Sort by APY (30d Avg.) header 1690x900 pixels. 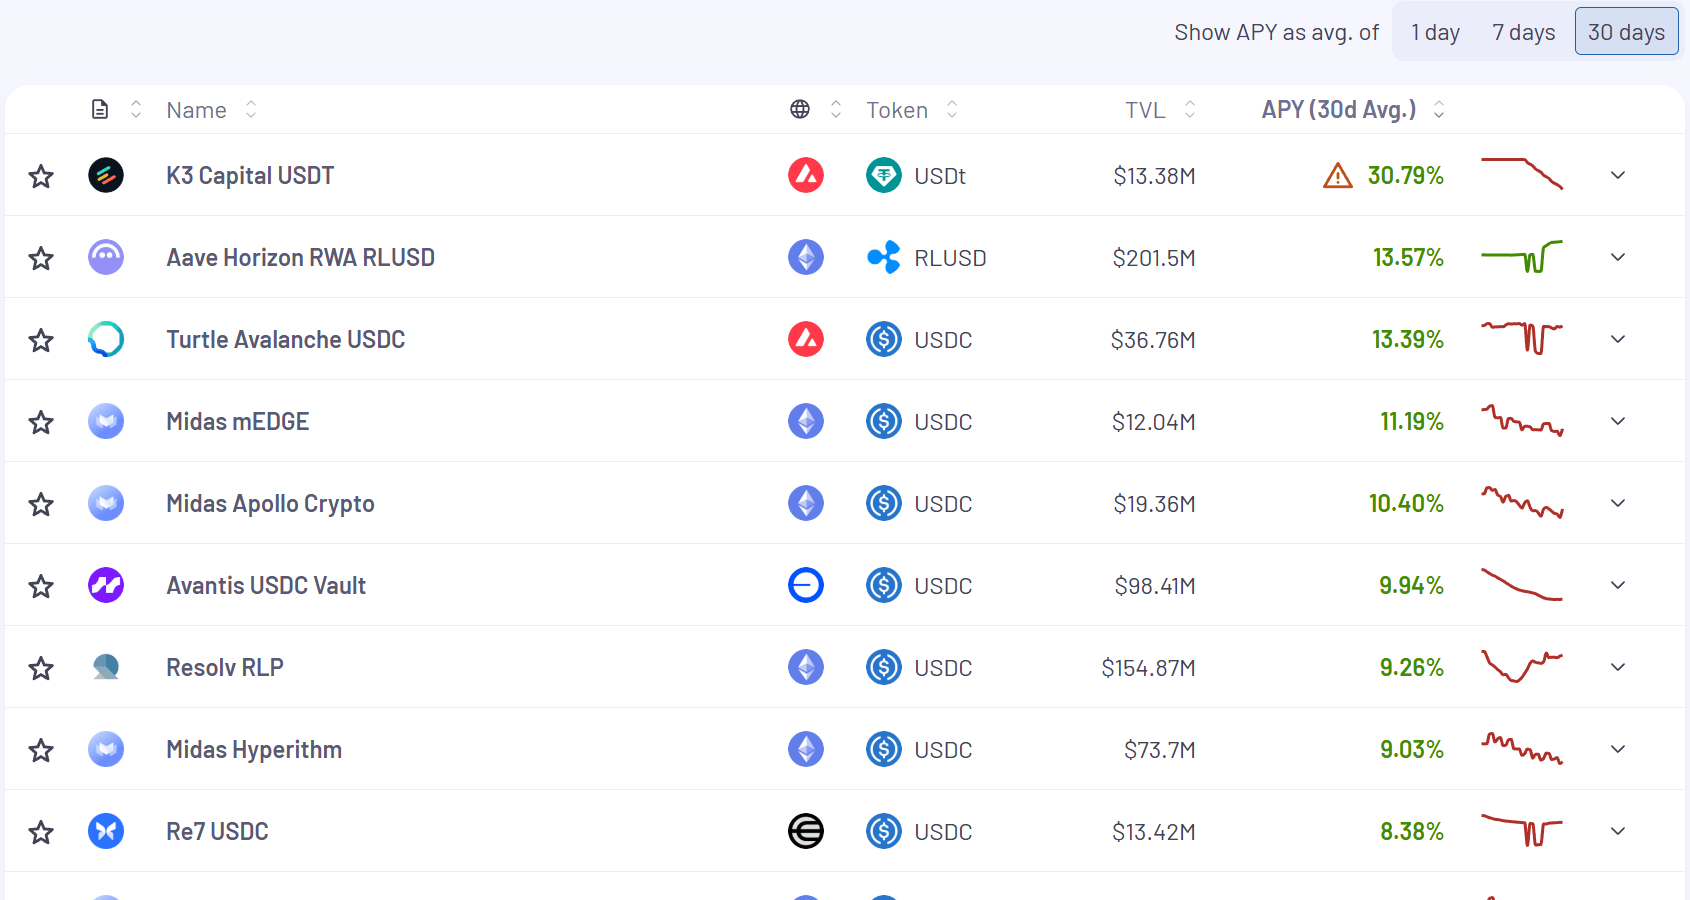coord(1353,110)
